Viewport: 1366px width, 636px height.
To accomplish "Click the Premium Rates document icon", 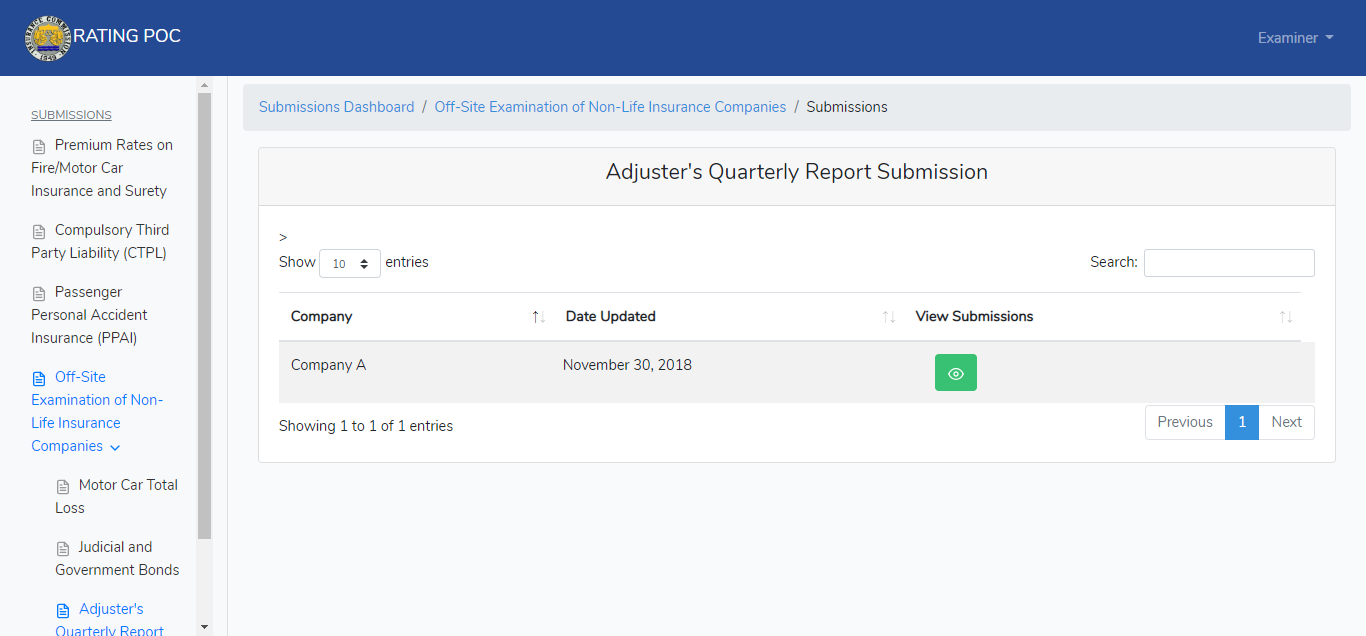I will tap(39, 147).
